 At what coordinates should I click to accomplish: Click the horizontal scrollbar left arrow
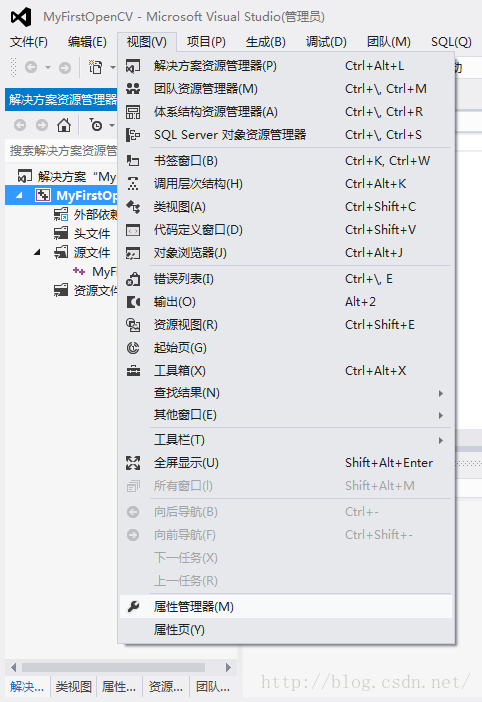point(13,668)
